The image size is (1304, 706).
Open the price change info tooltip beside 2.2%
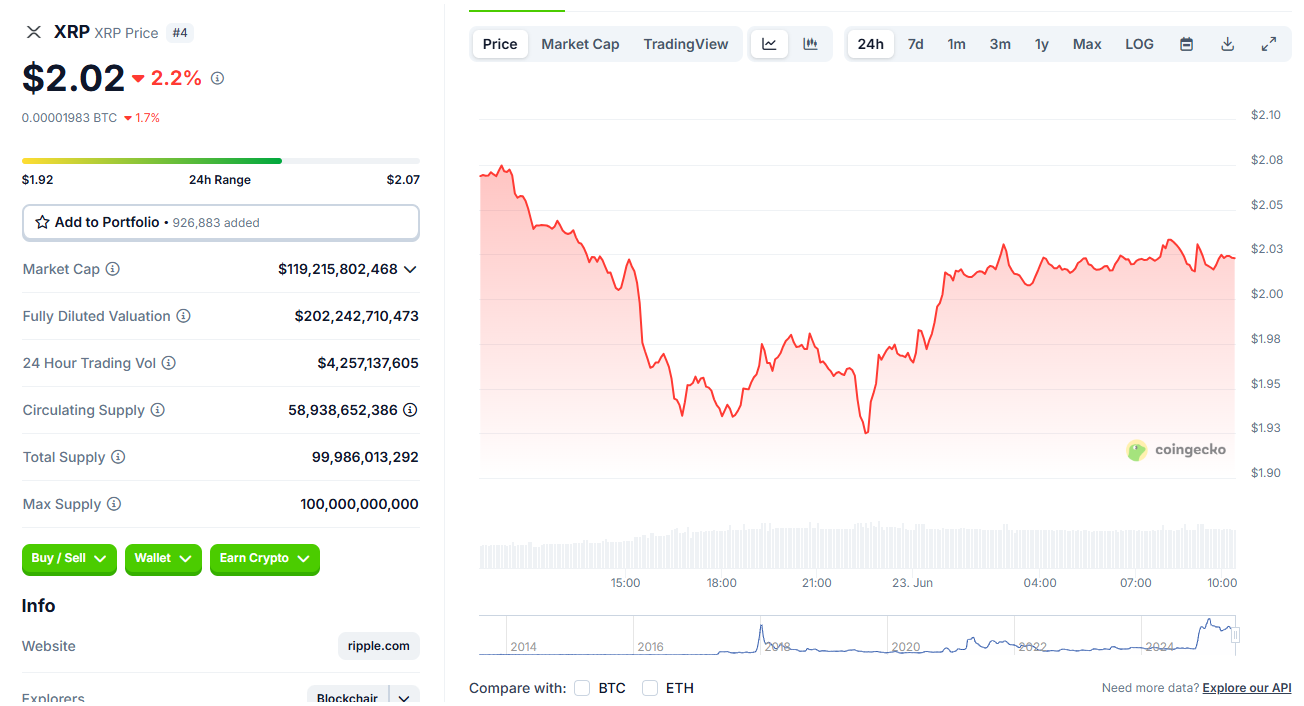(x=217, y=78)
